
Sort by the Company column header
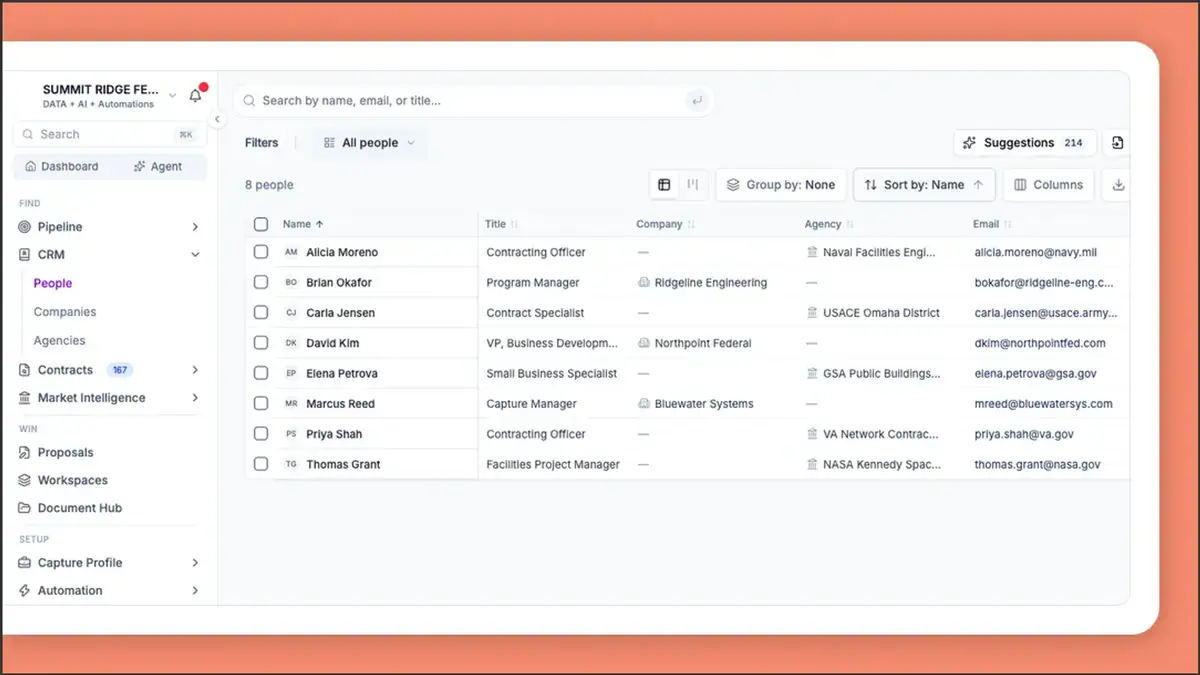coord(666,224)
